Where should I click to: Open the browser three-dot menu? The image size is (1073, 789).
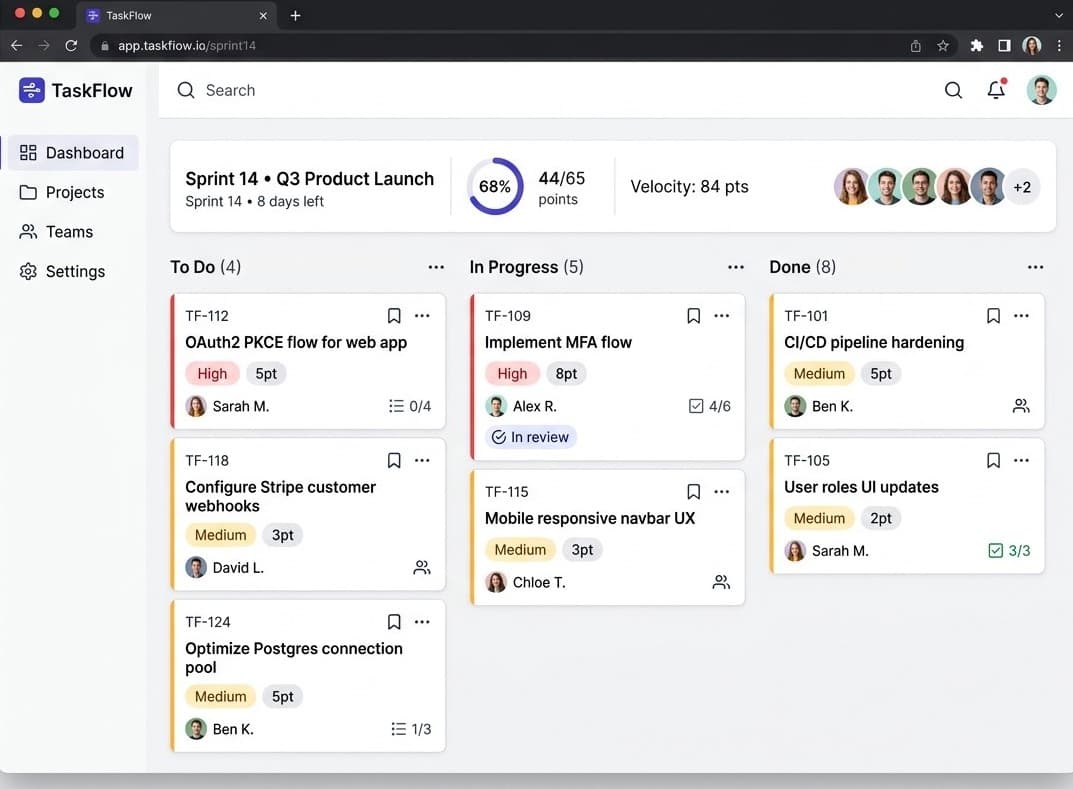coord(1059,46)
